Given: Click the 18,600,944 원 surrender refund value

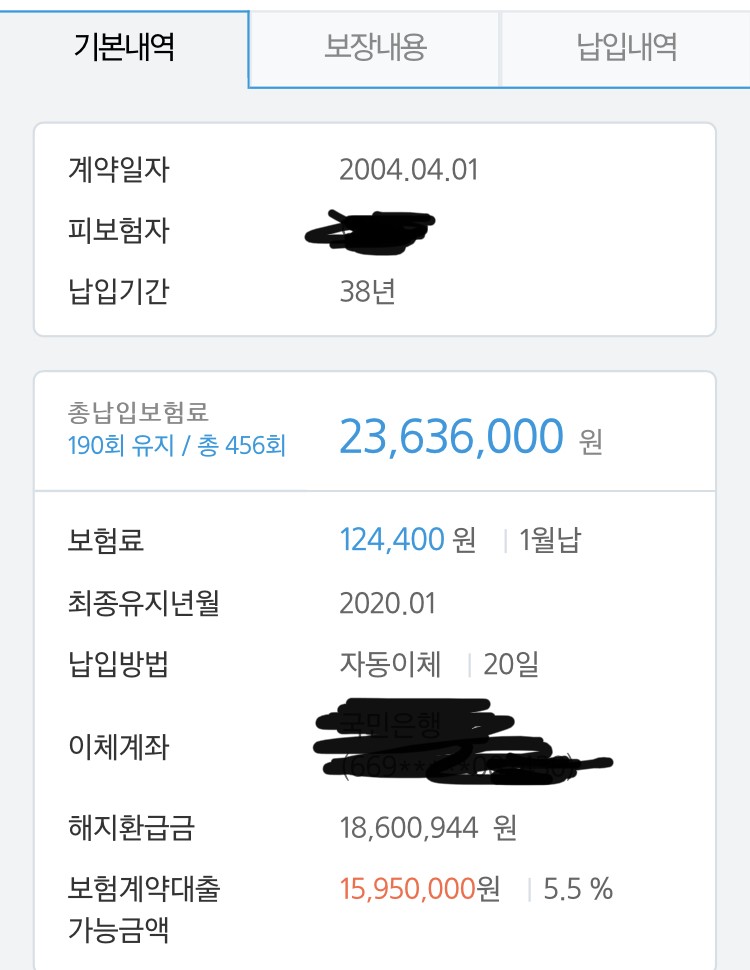Looking at the screenshot, I should coord(428,828).
